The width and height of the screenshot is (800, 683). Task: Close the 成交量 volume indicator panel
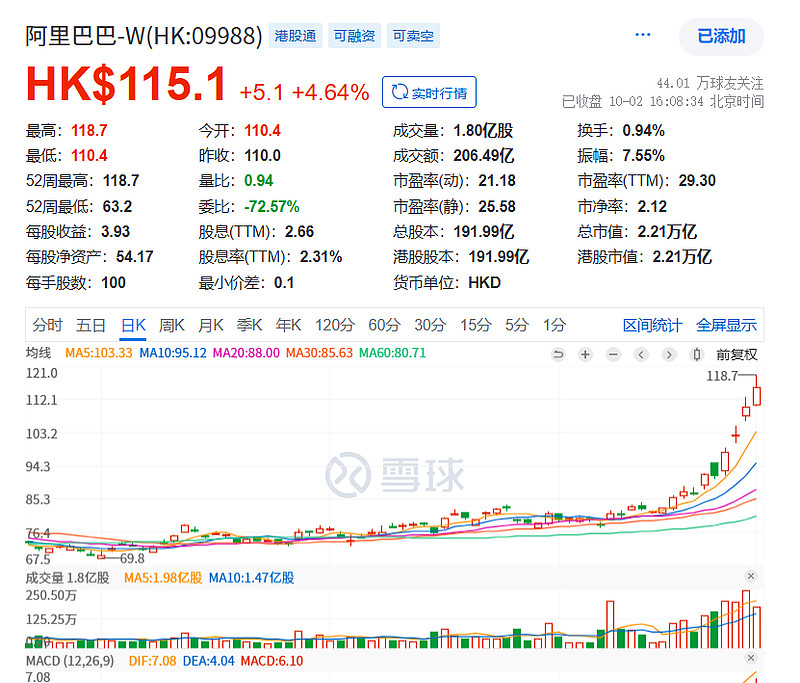[x=751, y=576]
